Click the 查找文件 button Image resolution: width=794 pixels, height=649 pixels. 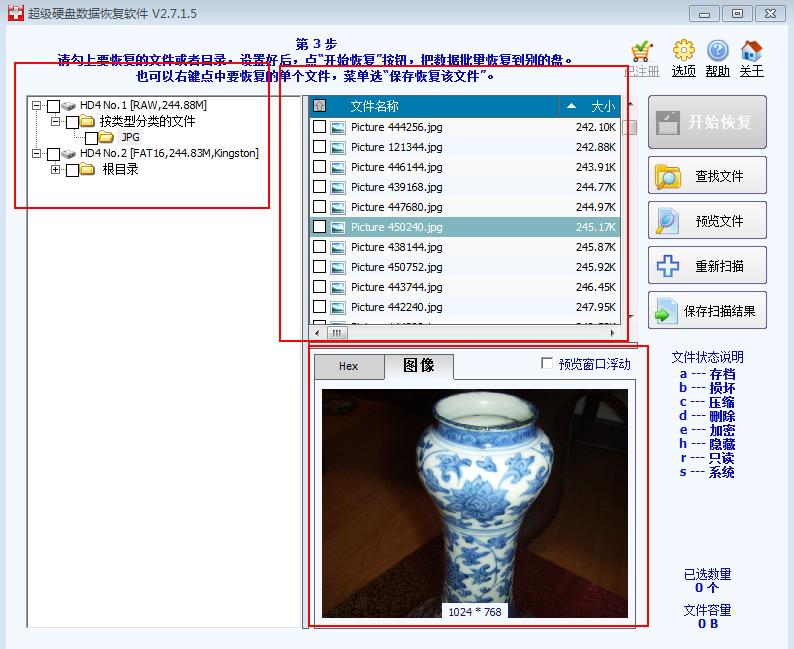[x=707, y=176]
